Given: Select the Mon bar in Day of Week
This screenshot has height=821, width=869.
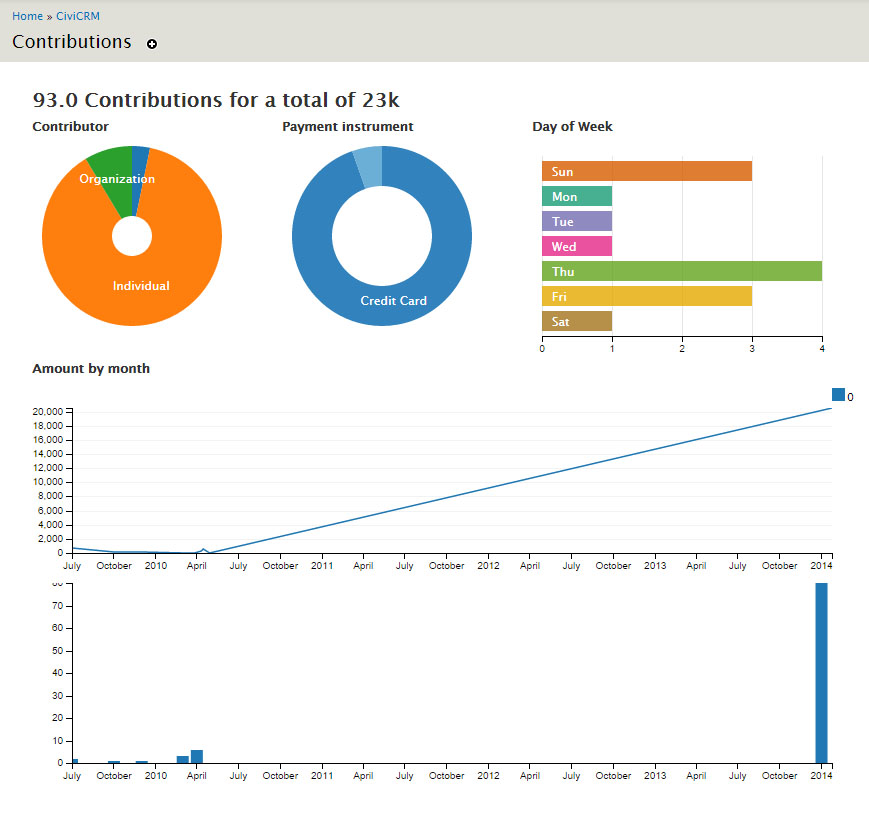Looking at the screenshot, I should click(576, 196).
